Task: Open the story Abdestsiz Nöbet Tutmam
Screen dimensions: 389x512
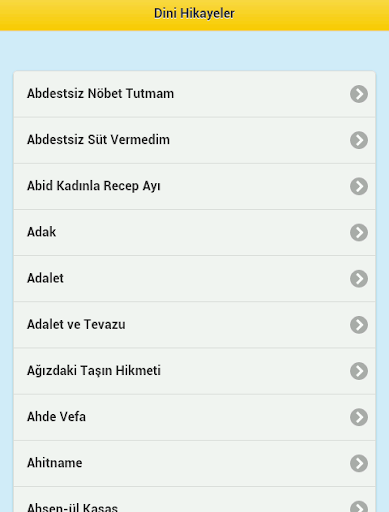Action: pos(194,94)
